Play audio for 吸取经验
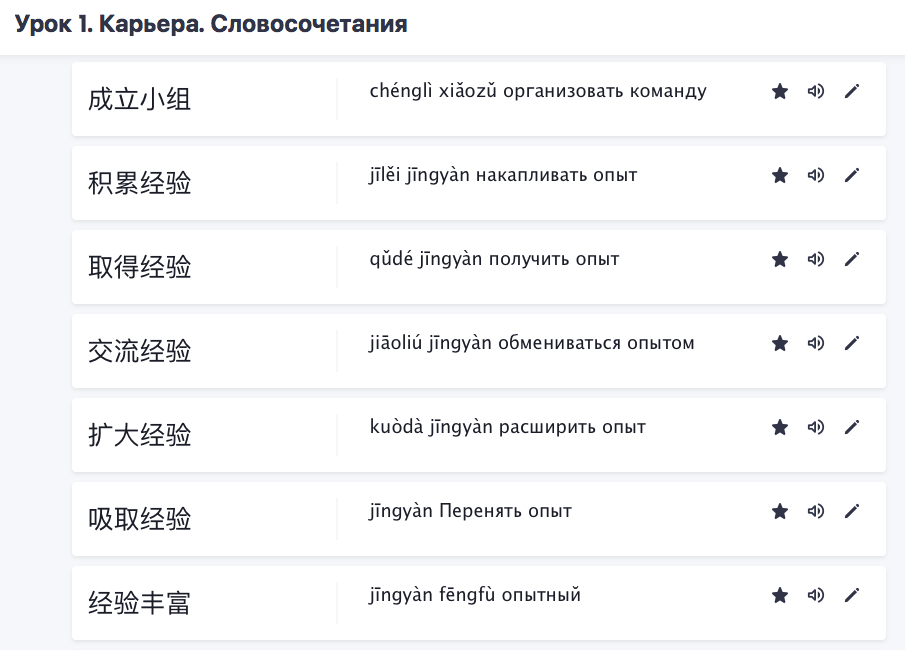This screenshot has width=905, height=650. point(816,511)
